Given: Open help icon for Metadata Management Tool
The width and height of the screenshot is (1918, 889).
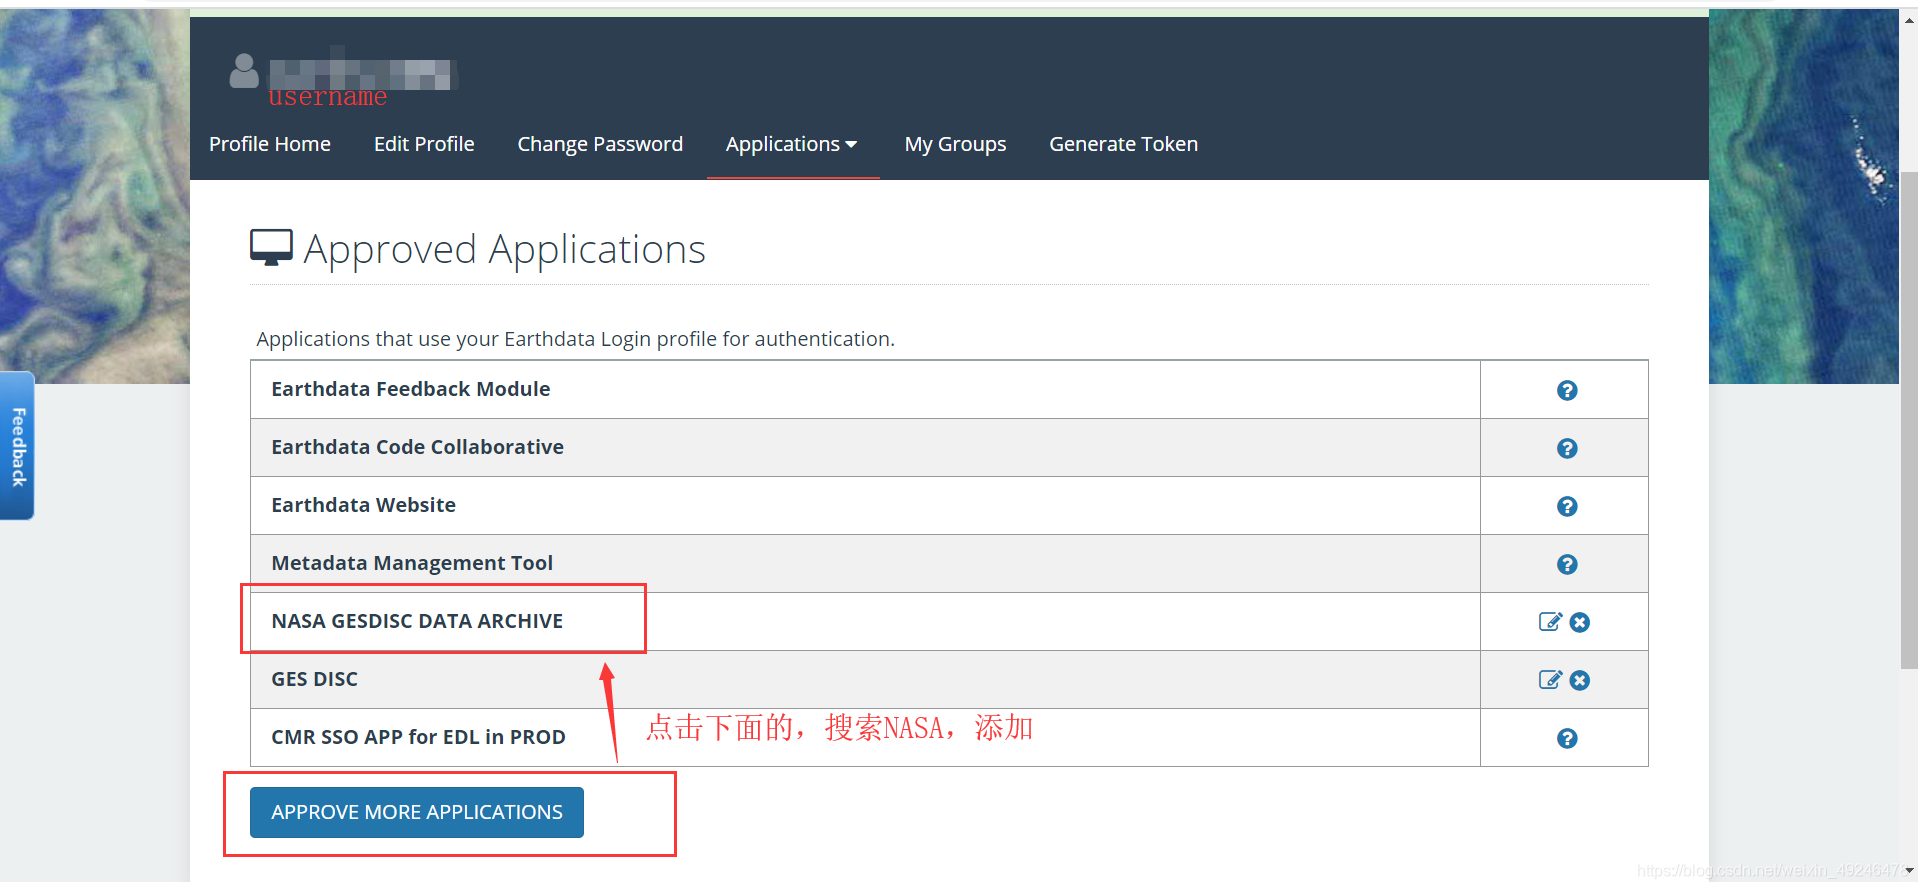Looking at the screenshot, I should 1566,564.
